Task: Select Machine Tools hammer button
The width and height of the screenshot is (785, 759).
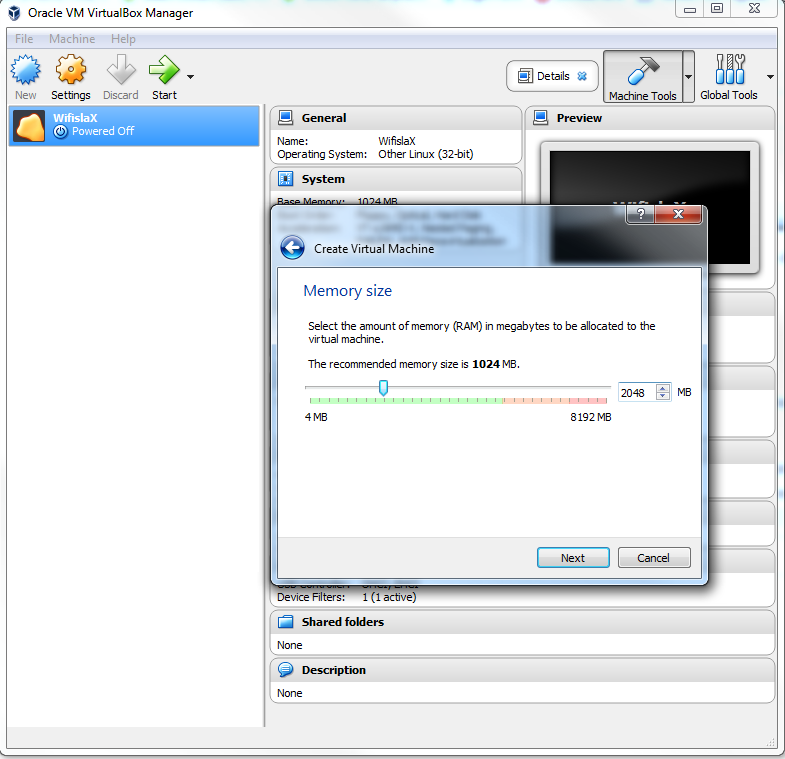Action: click(643, 77)
